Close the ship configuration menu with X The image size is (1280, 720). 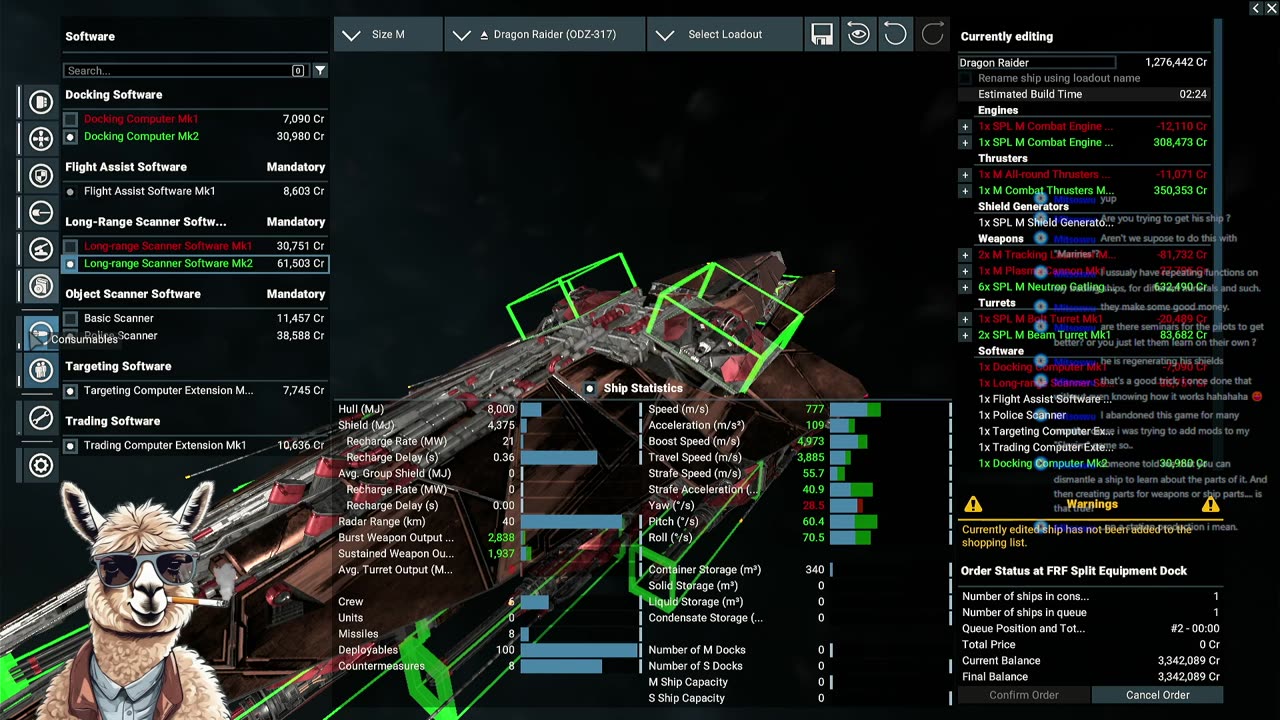[x=1271, y=8]
